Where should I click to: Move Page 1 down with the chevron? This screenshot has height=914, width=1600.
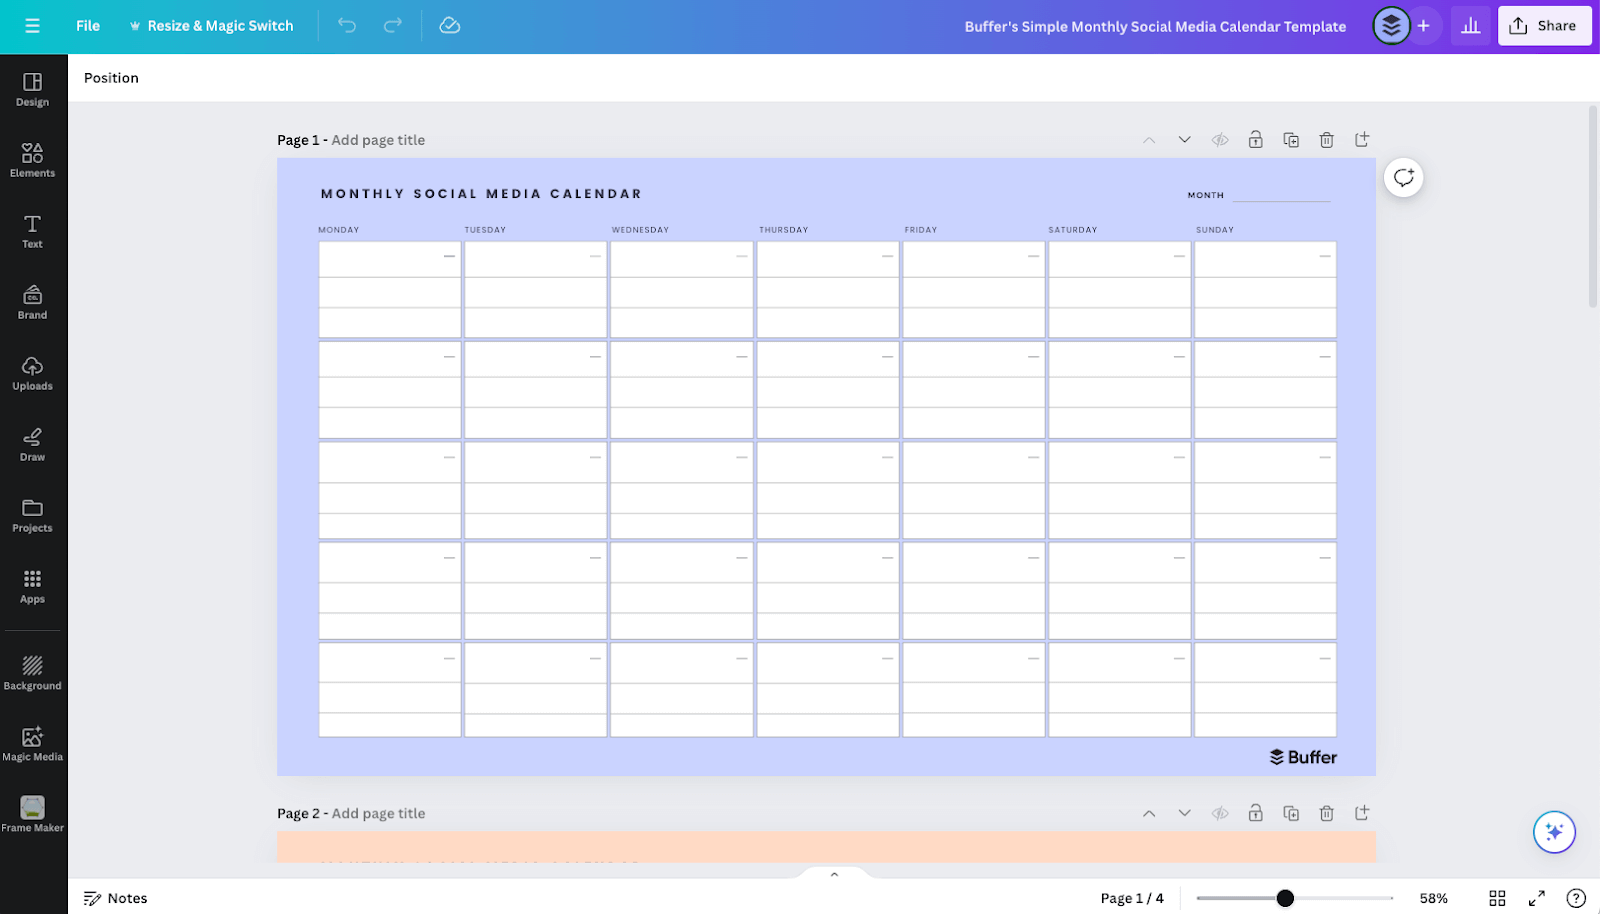pyautogui.click(x=1184, y=139)
